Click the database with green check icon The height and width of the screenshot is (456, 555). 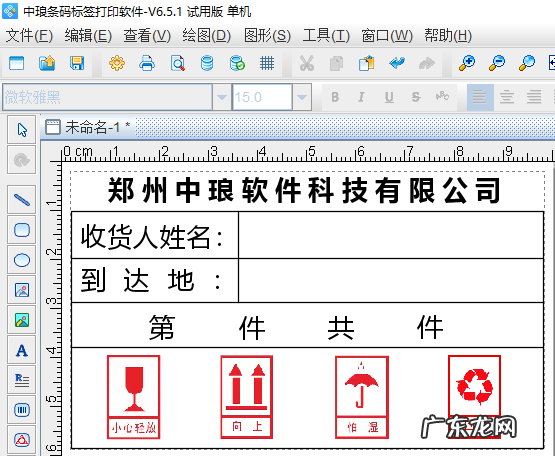point(237,63)
